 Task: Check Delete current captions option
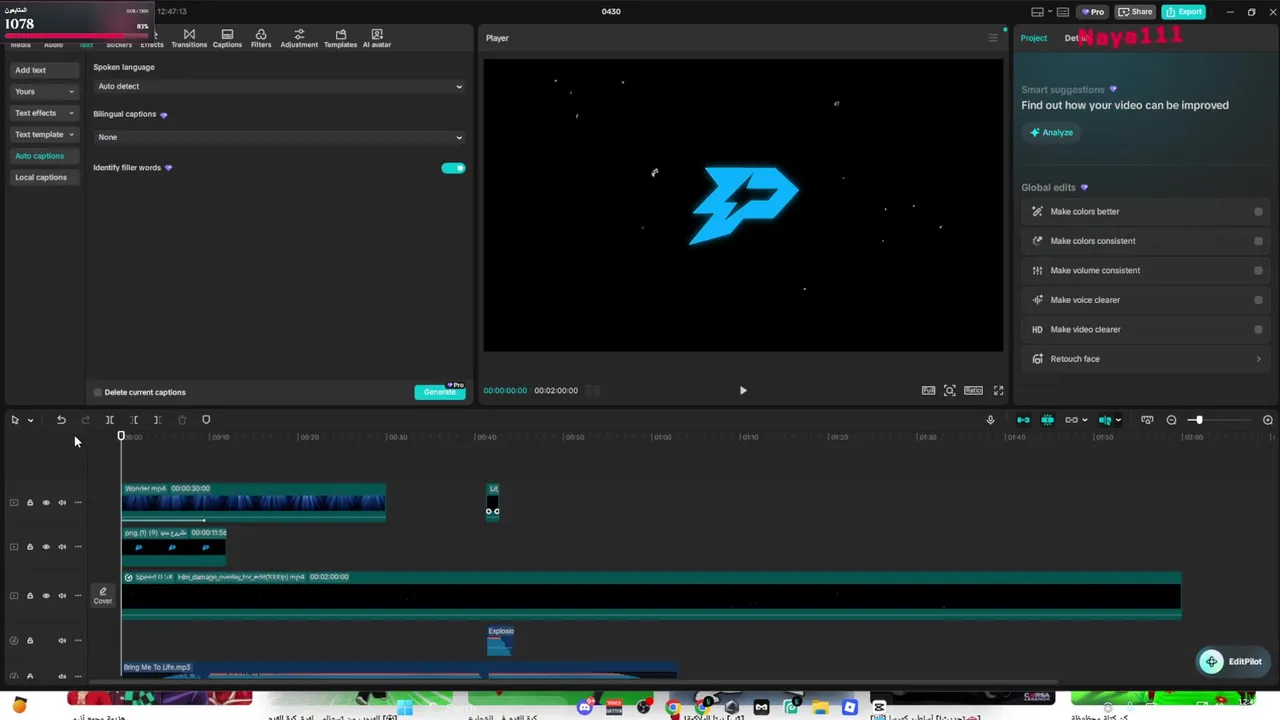click(98, 392)
